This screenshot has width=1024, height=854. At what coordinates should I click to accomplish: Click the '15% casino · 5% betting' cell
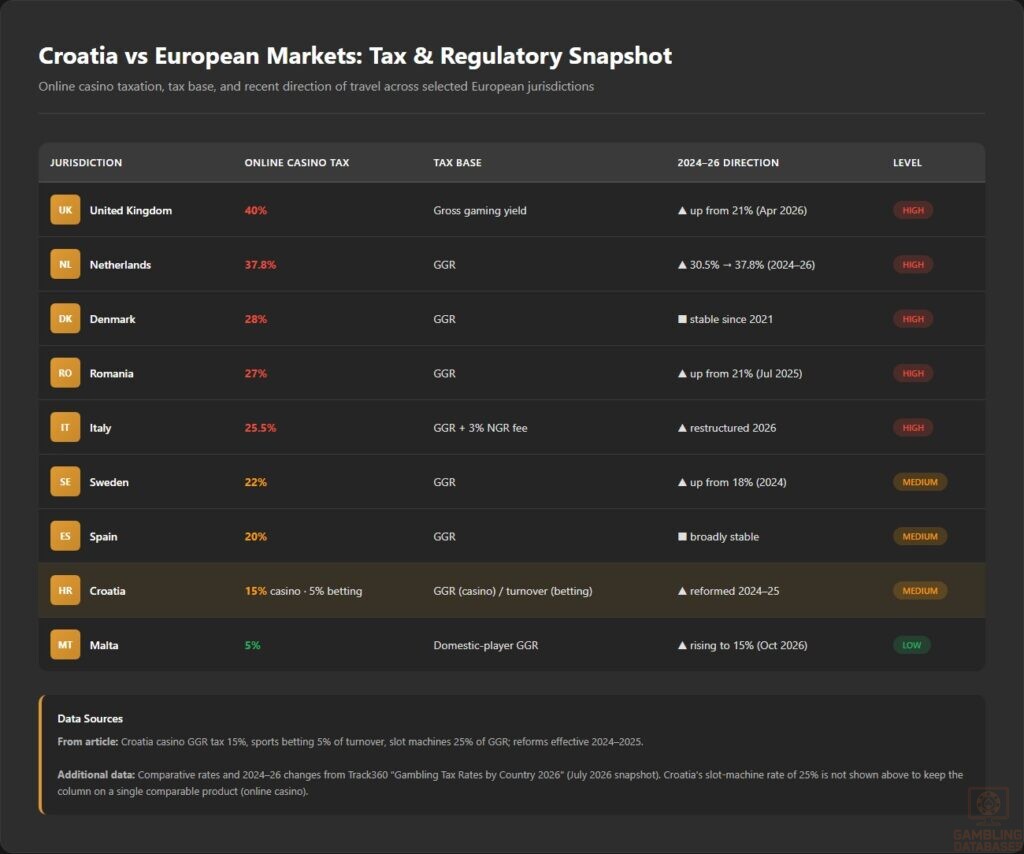coord(303,591)
